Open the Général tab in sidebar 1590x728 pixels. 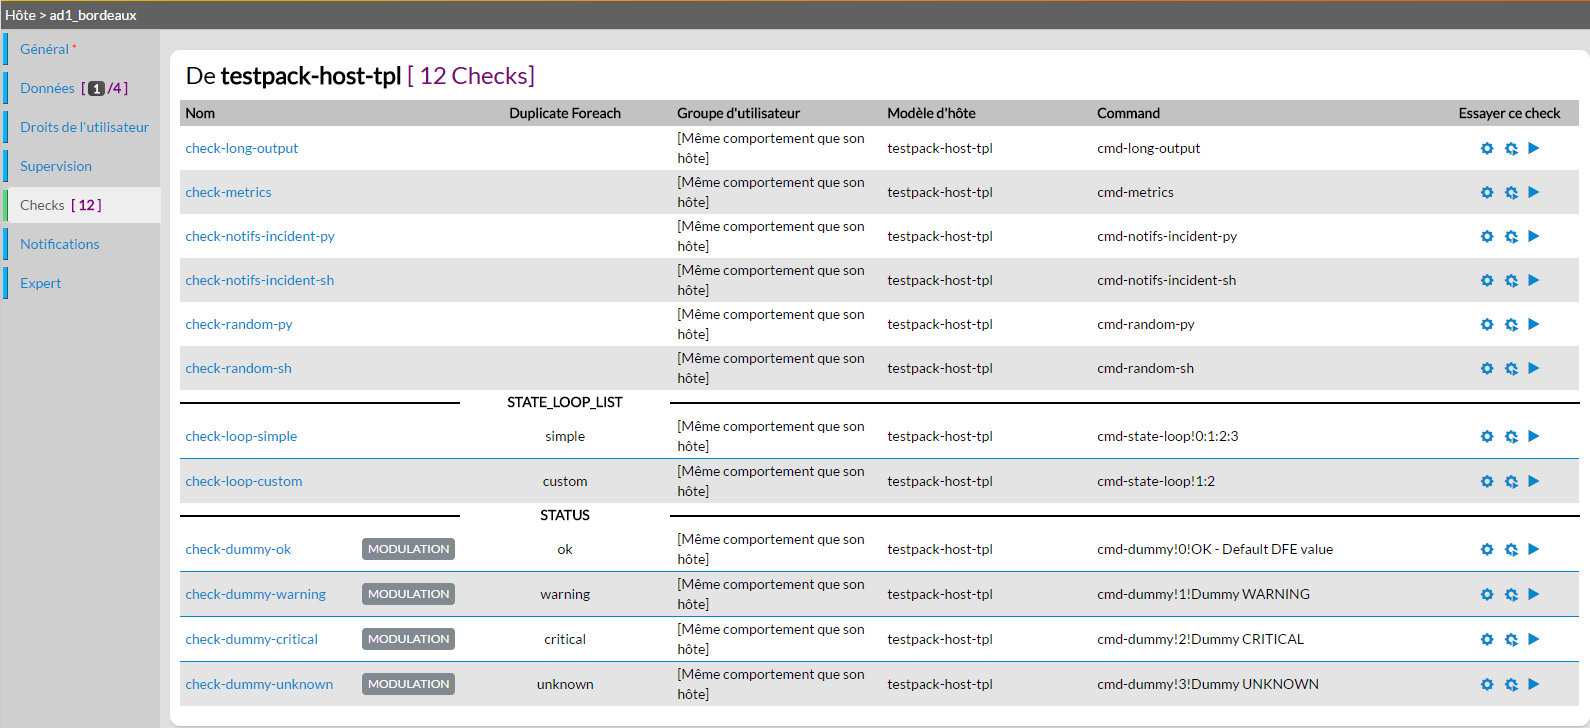coord(45,49)
